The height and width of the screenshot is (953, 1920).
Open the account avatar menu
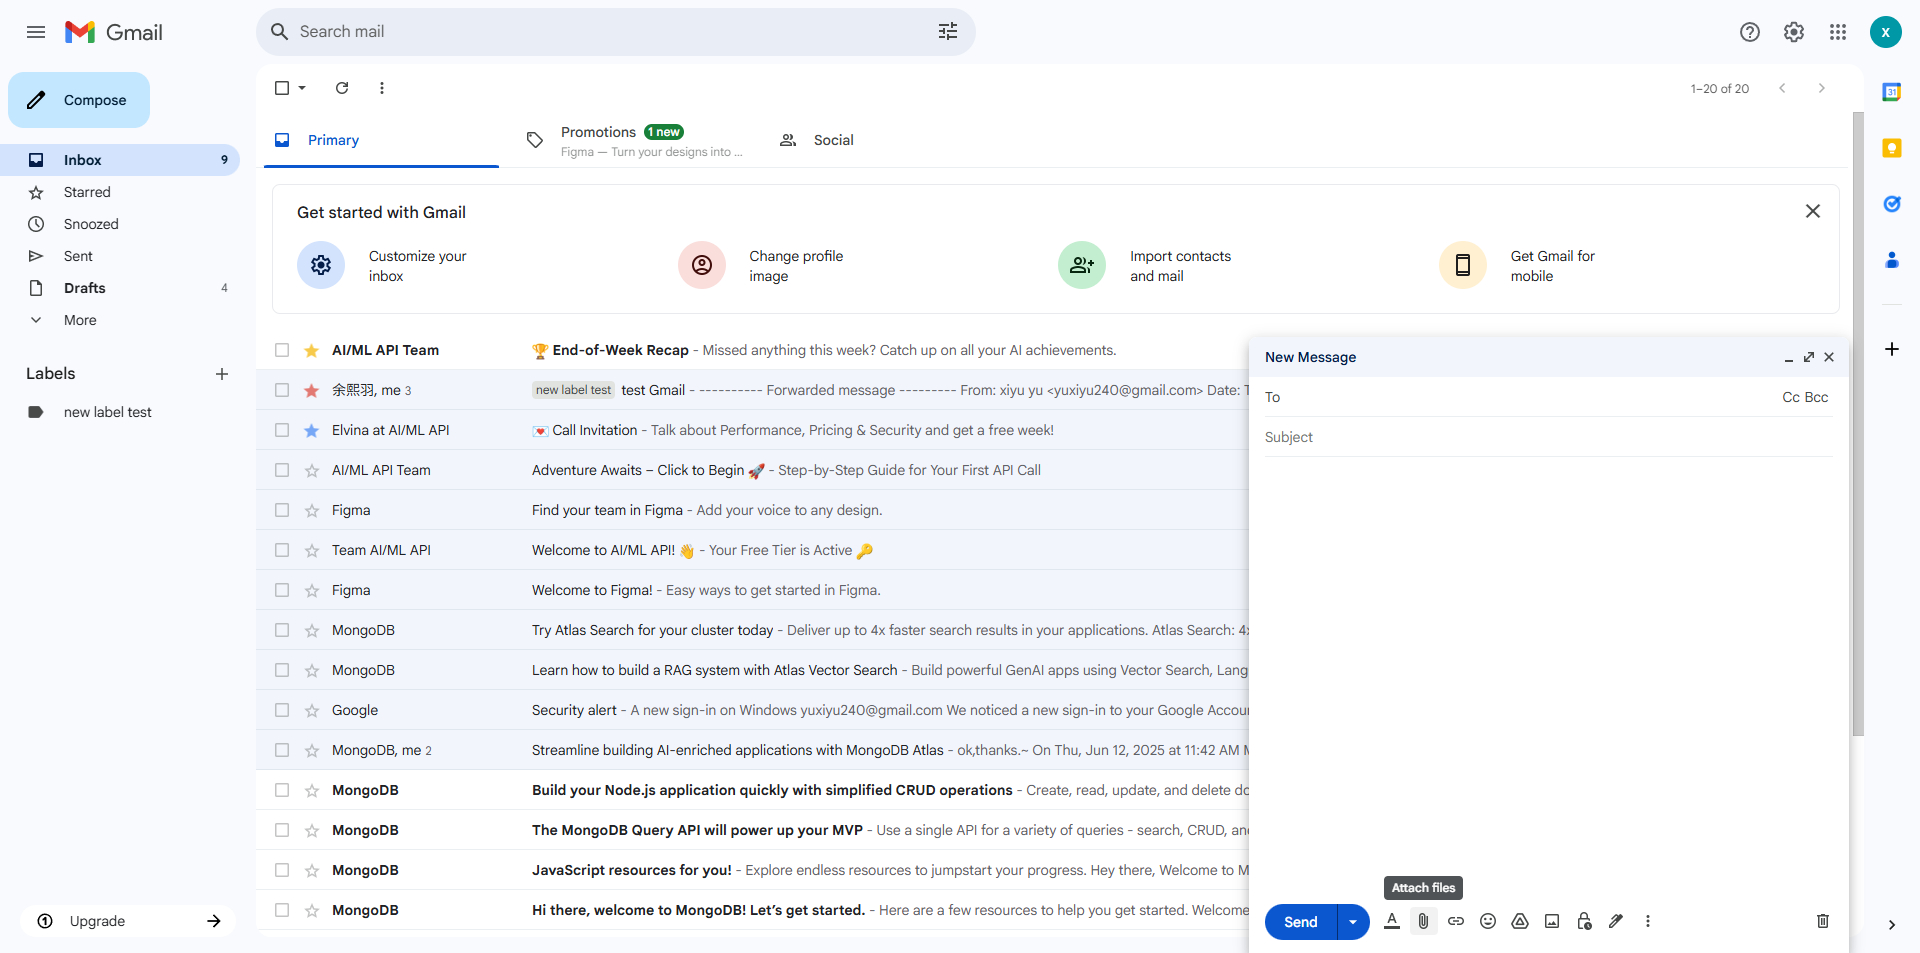tap(1886, 32)
